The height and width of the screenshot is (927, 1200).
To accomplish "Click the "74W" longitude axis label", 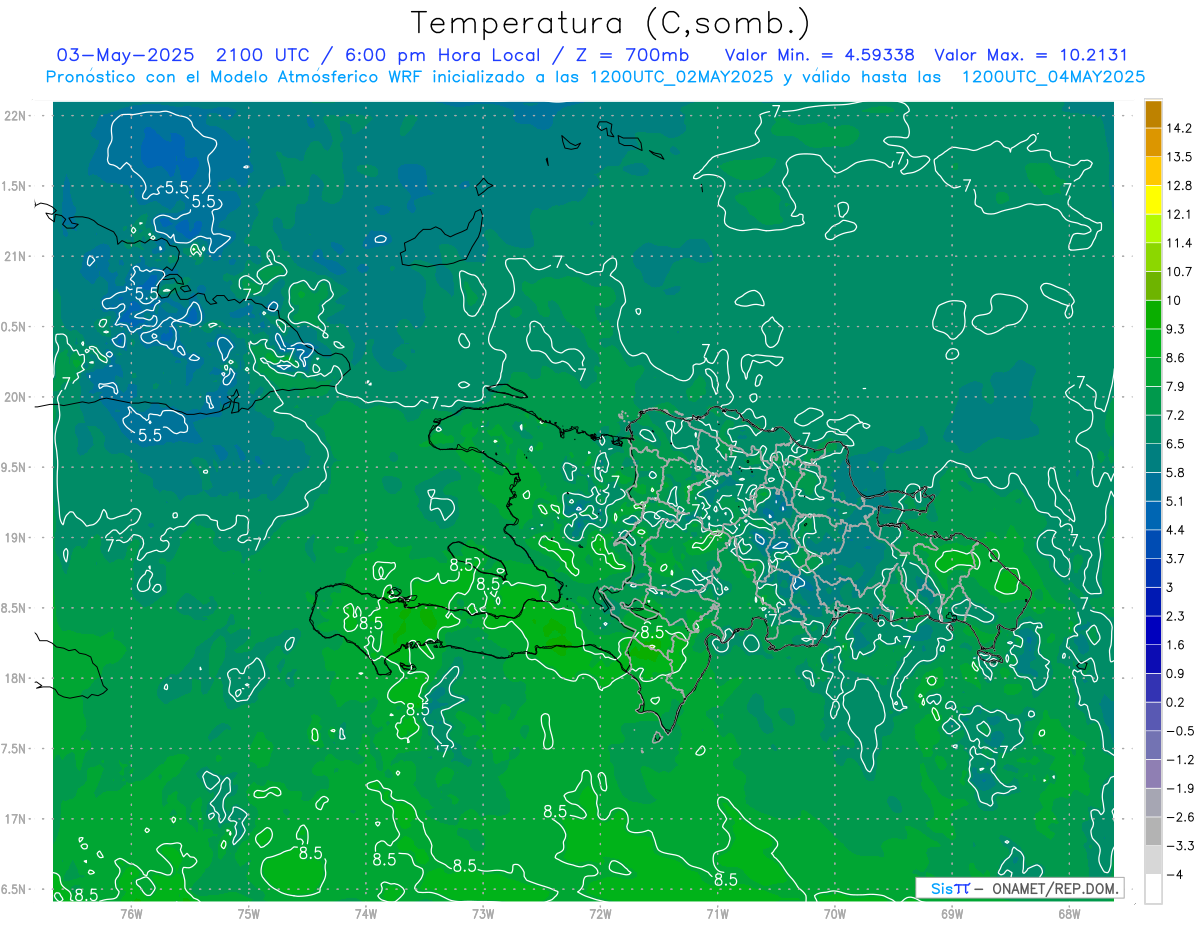I will point(365,913).
